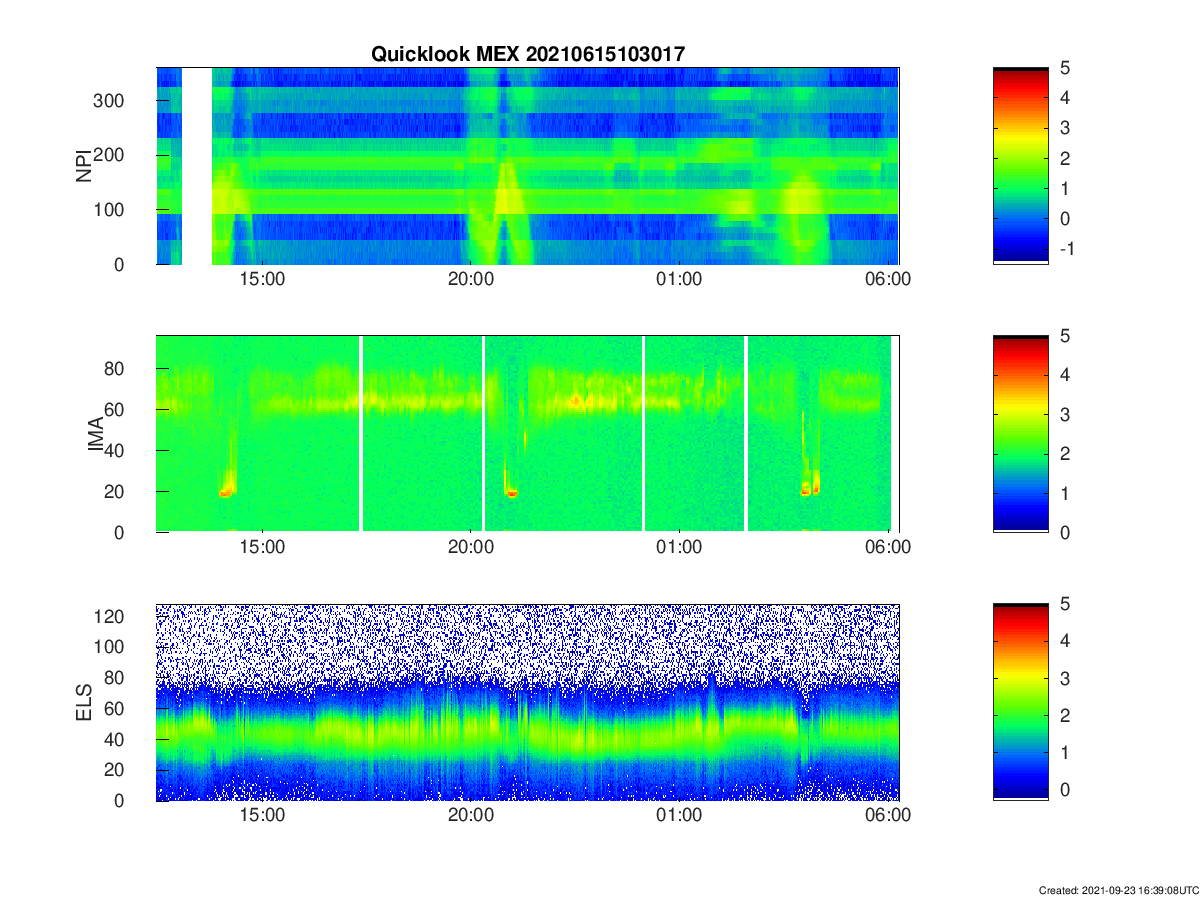The width and height of the screenshot is (1200, 900).
Task: Click the ELS panel colorbar
Action: coord(1020,702)
